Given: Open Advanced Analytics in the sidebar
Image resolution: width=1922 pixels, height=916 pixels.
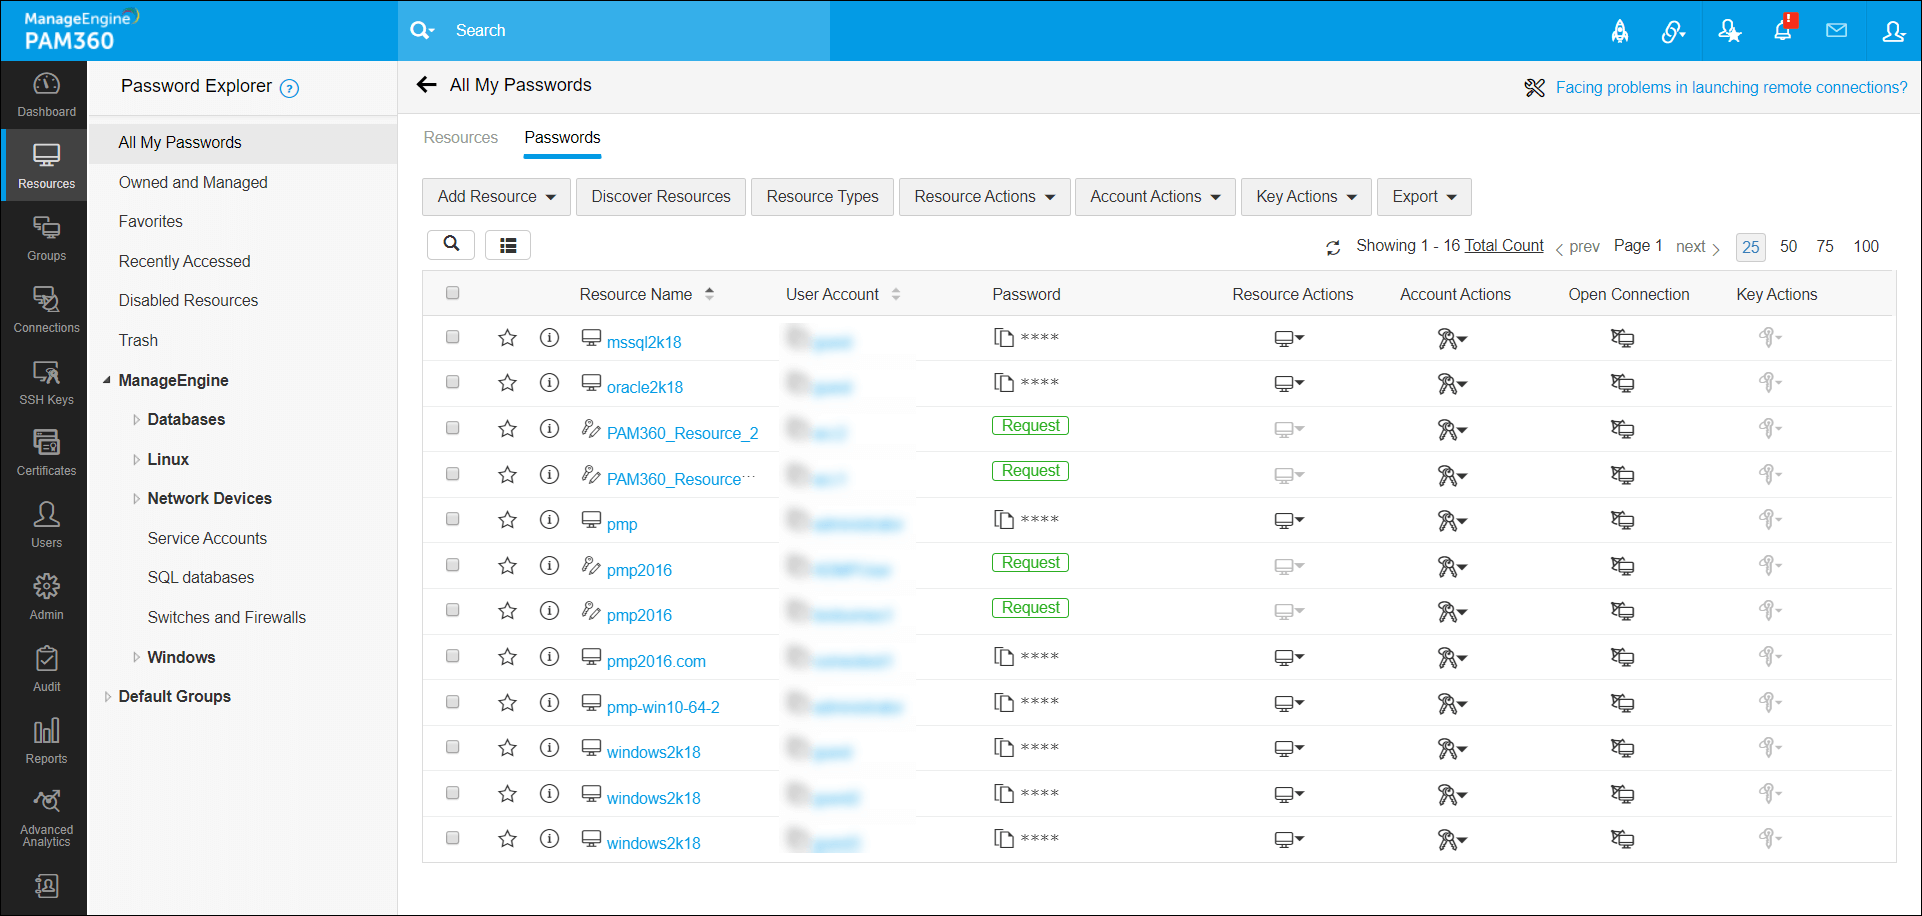Looking at the screenshot, I should [x=46, y=820].
